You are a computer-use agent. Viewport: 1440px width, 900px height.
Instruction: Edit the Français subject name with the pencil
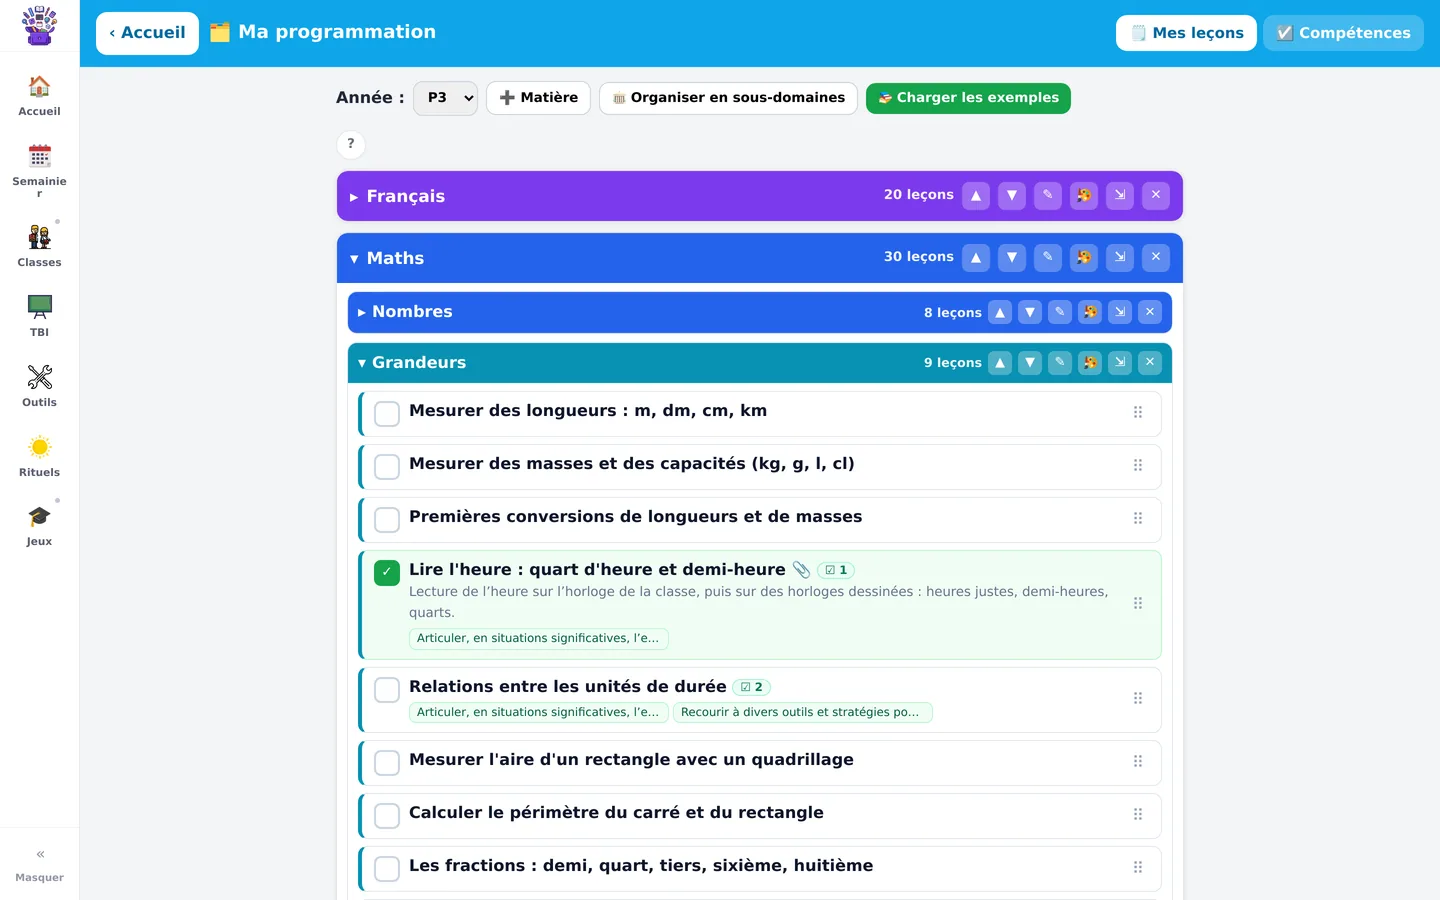[1047, 195]
